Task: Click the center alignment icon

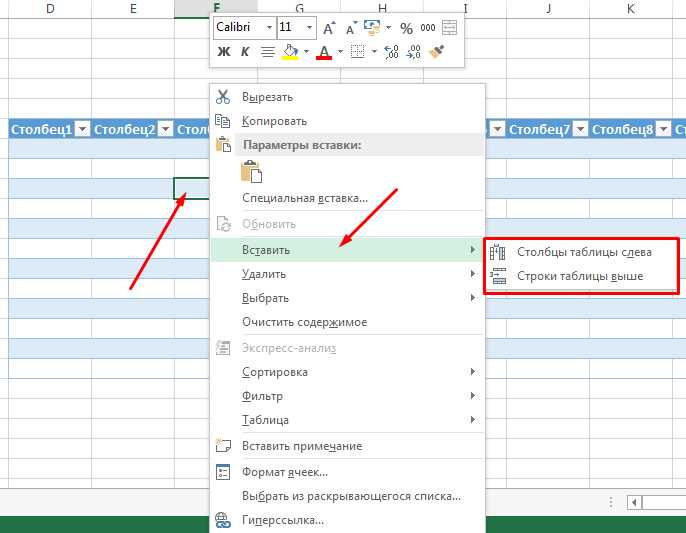Action: pyautogui.click(x=268, y=52)
